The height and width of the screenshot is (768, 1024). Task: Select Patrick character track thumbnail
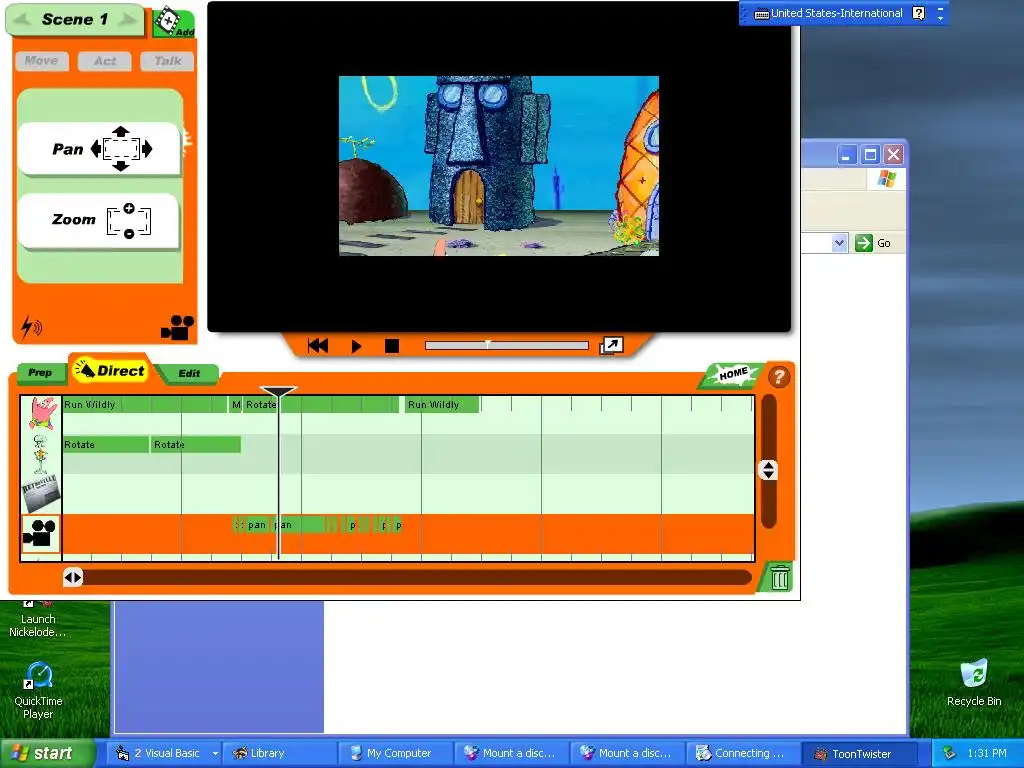(x=41, y=414)
